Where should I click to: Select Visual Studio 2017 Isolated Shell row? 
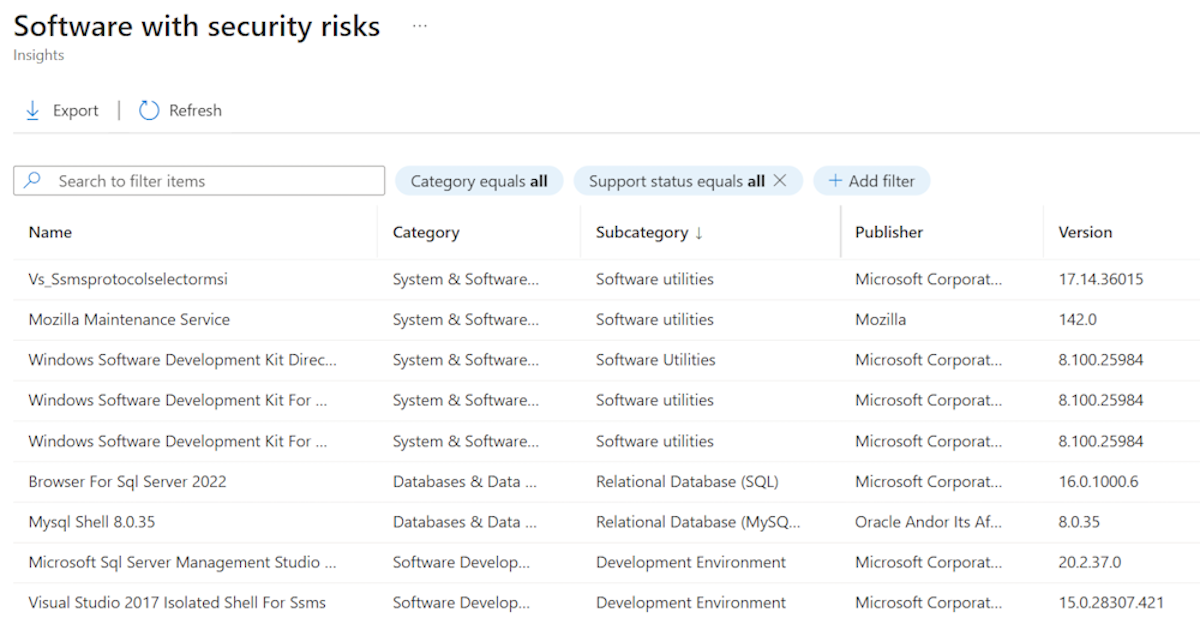(177, 603)
